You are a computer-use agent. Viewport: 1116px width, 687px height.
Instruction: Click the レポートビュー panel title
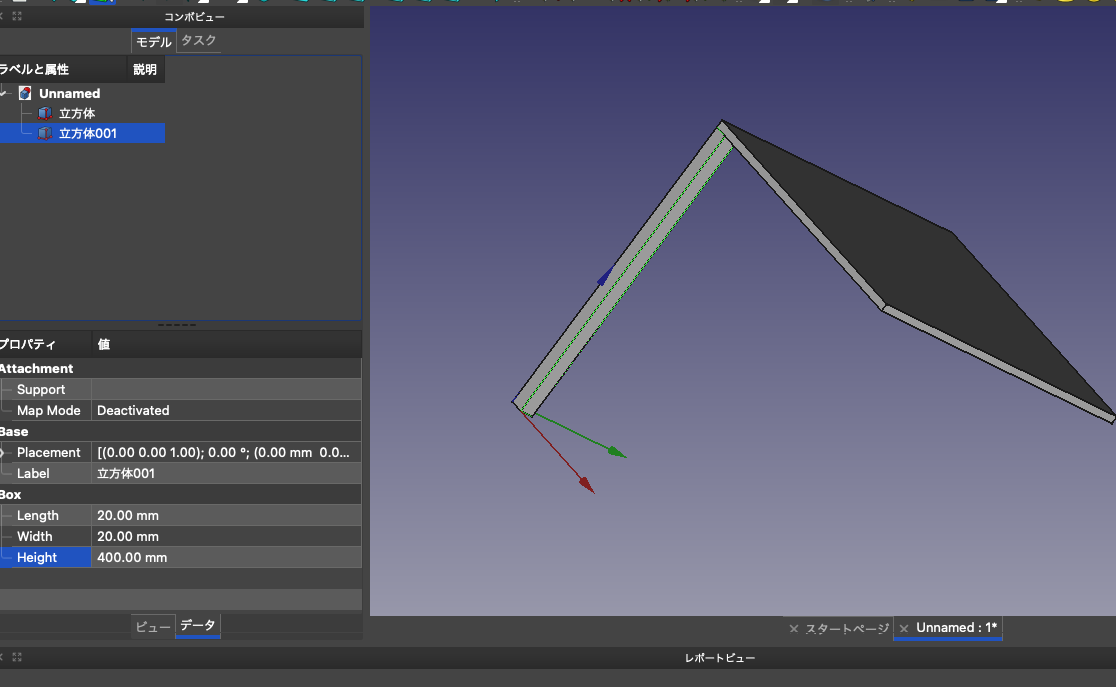point(720,658)
